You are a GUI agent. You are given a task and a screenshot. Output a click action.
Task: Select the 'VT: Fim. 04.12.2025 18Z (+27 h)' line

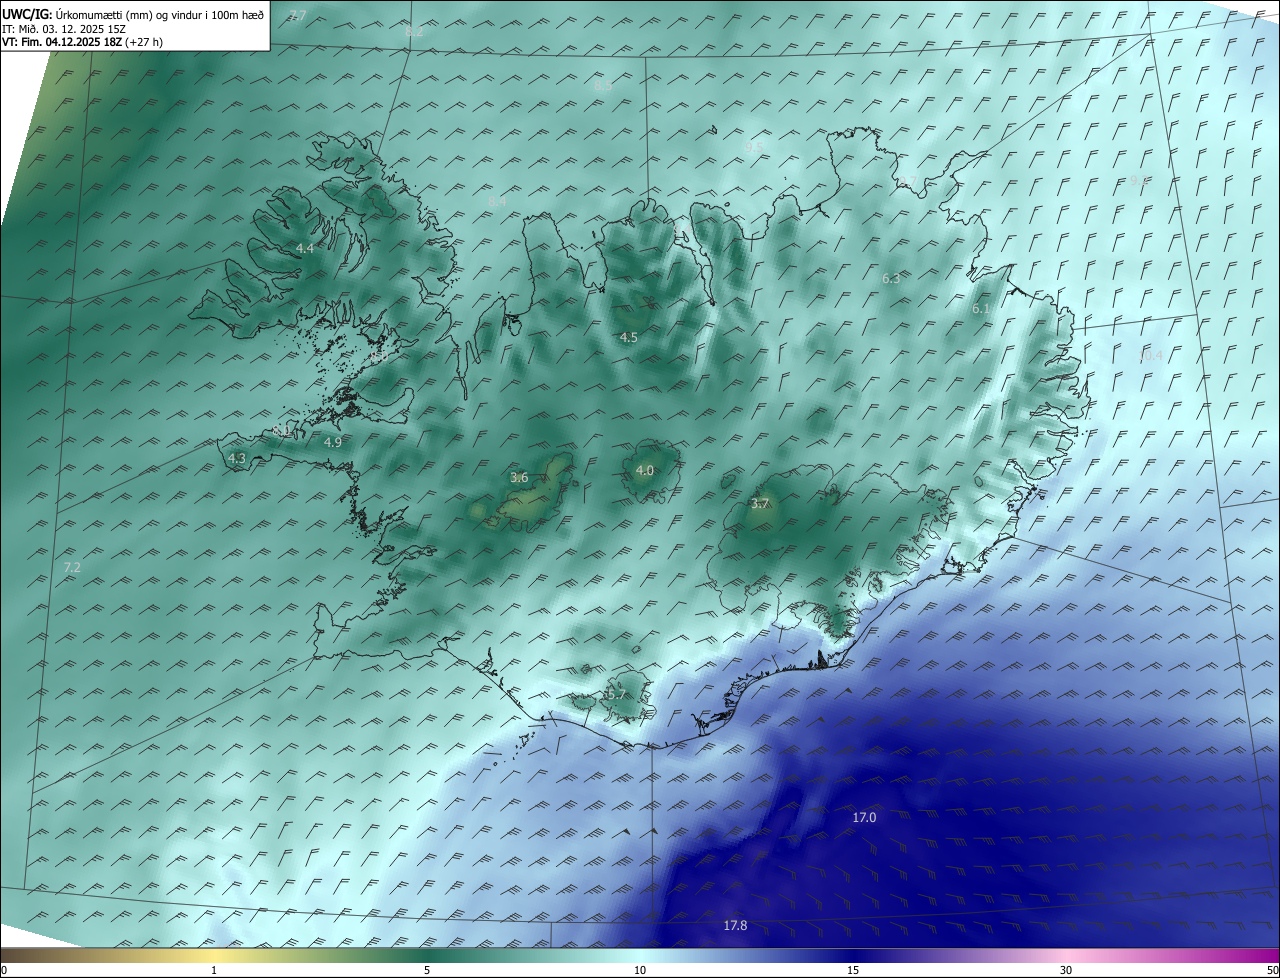[x=83, y=42]
